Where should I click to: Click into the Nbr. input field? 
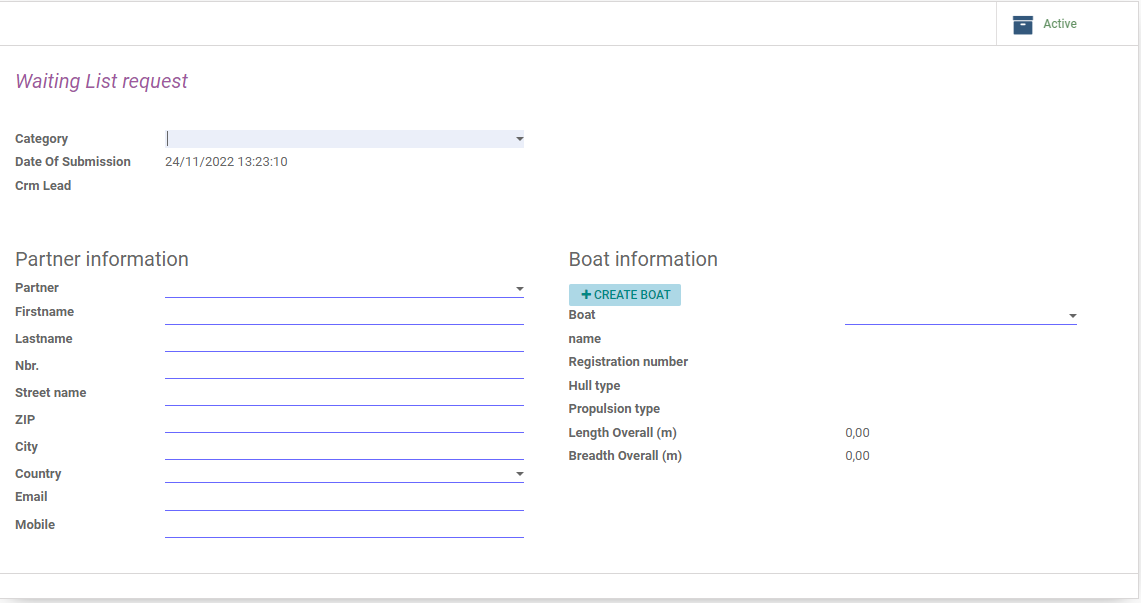pyautogui.click(x=344, y=369)
